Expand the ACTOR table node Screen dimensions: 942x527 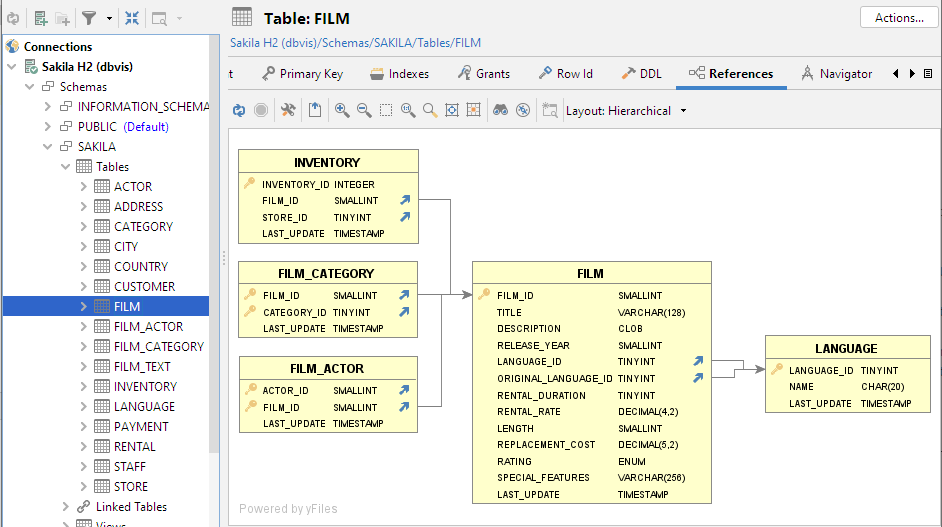coord(84,187)
